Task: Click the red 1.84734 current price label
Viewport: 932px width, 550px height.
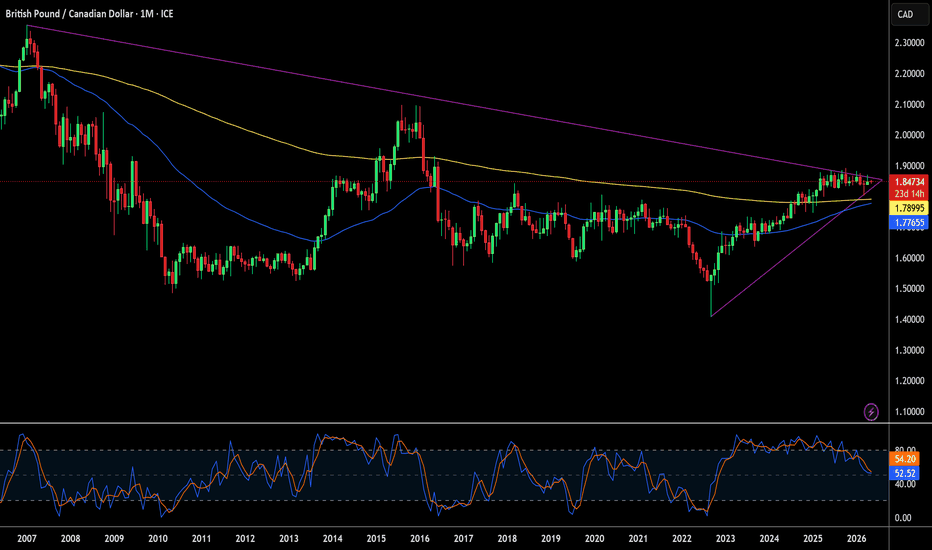Action: (909, 182)
